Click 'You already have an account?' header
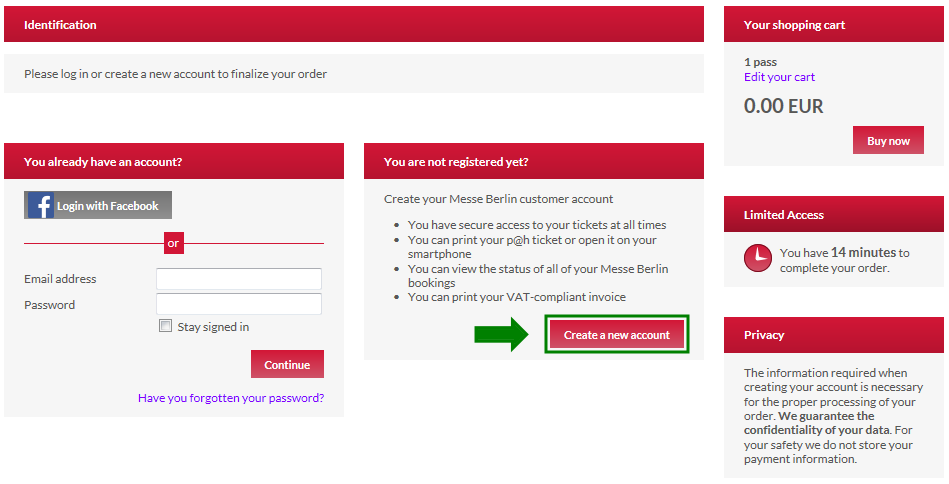The height and width of the screenshot is (484, 949). click(174, 161)
